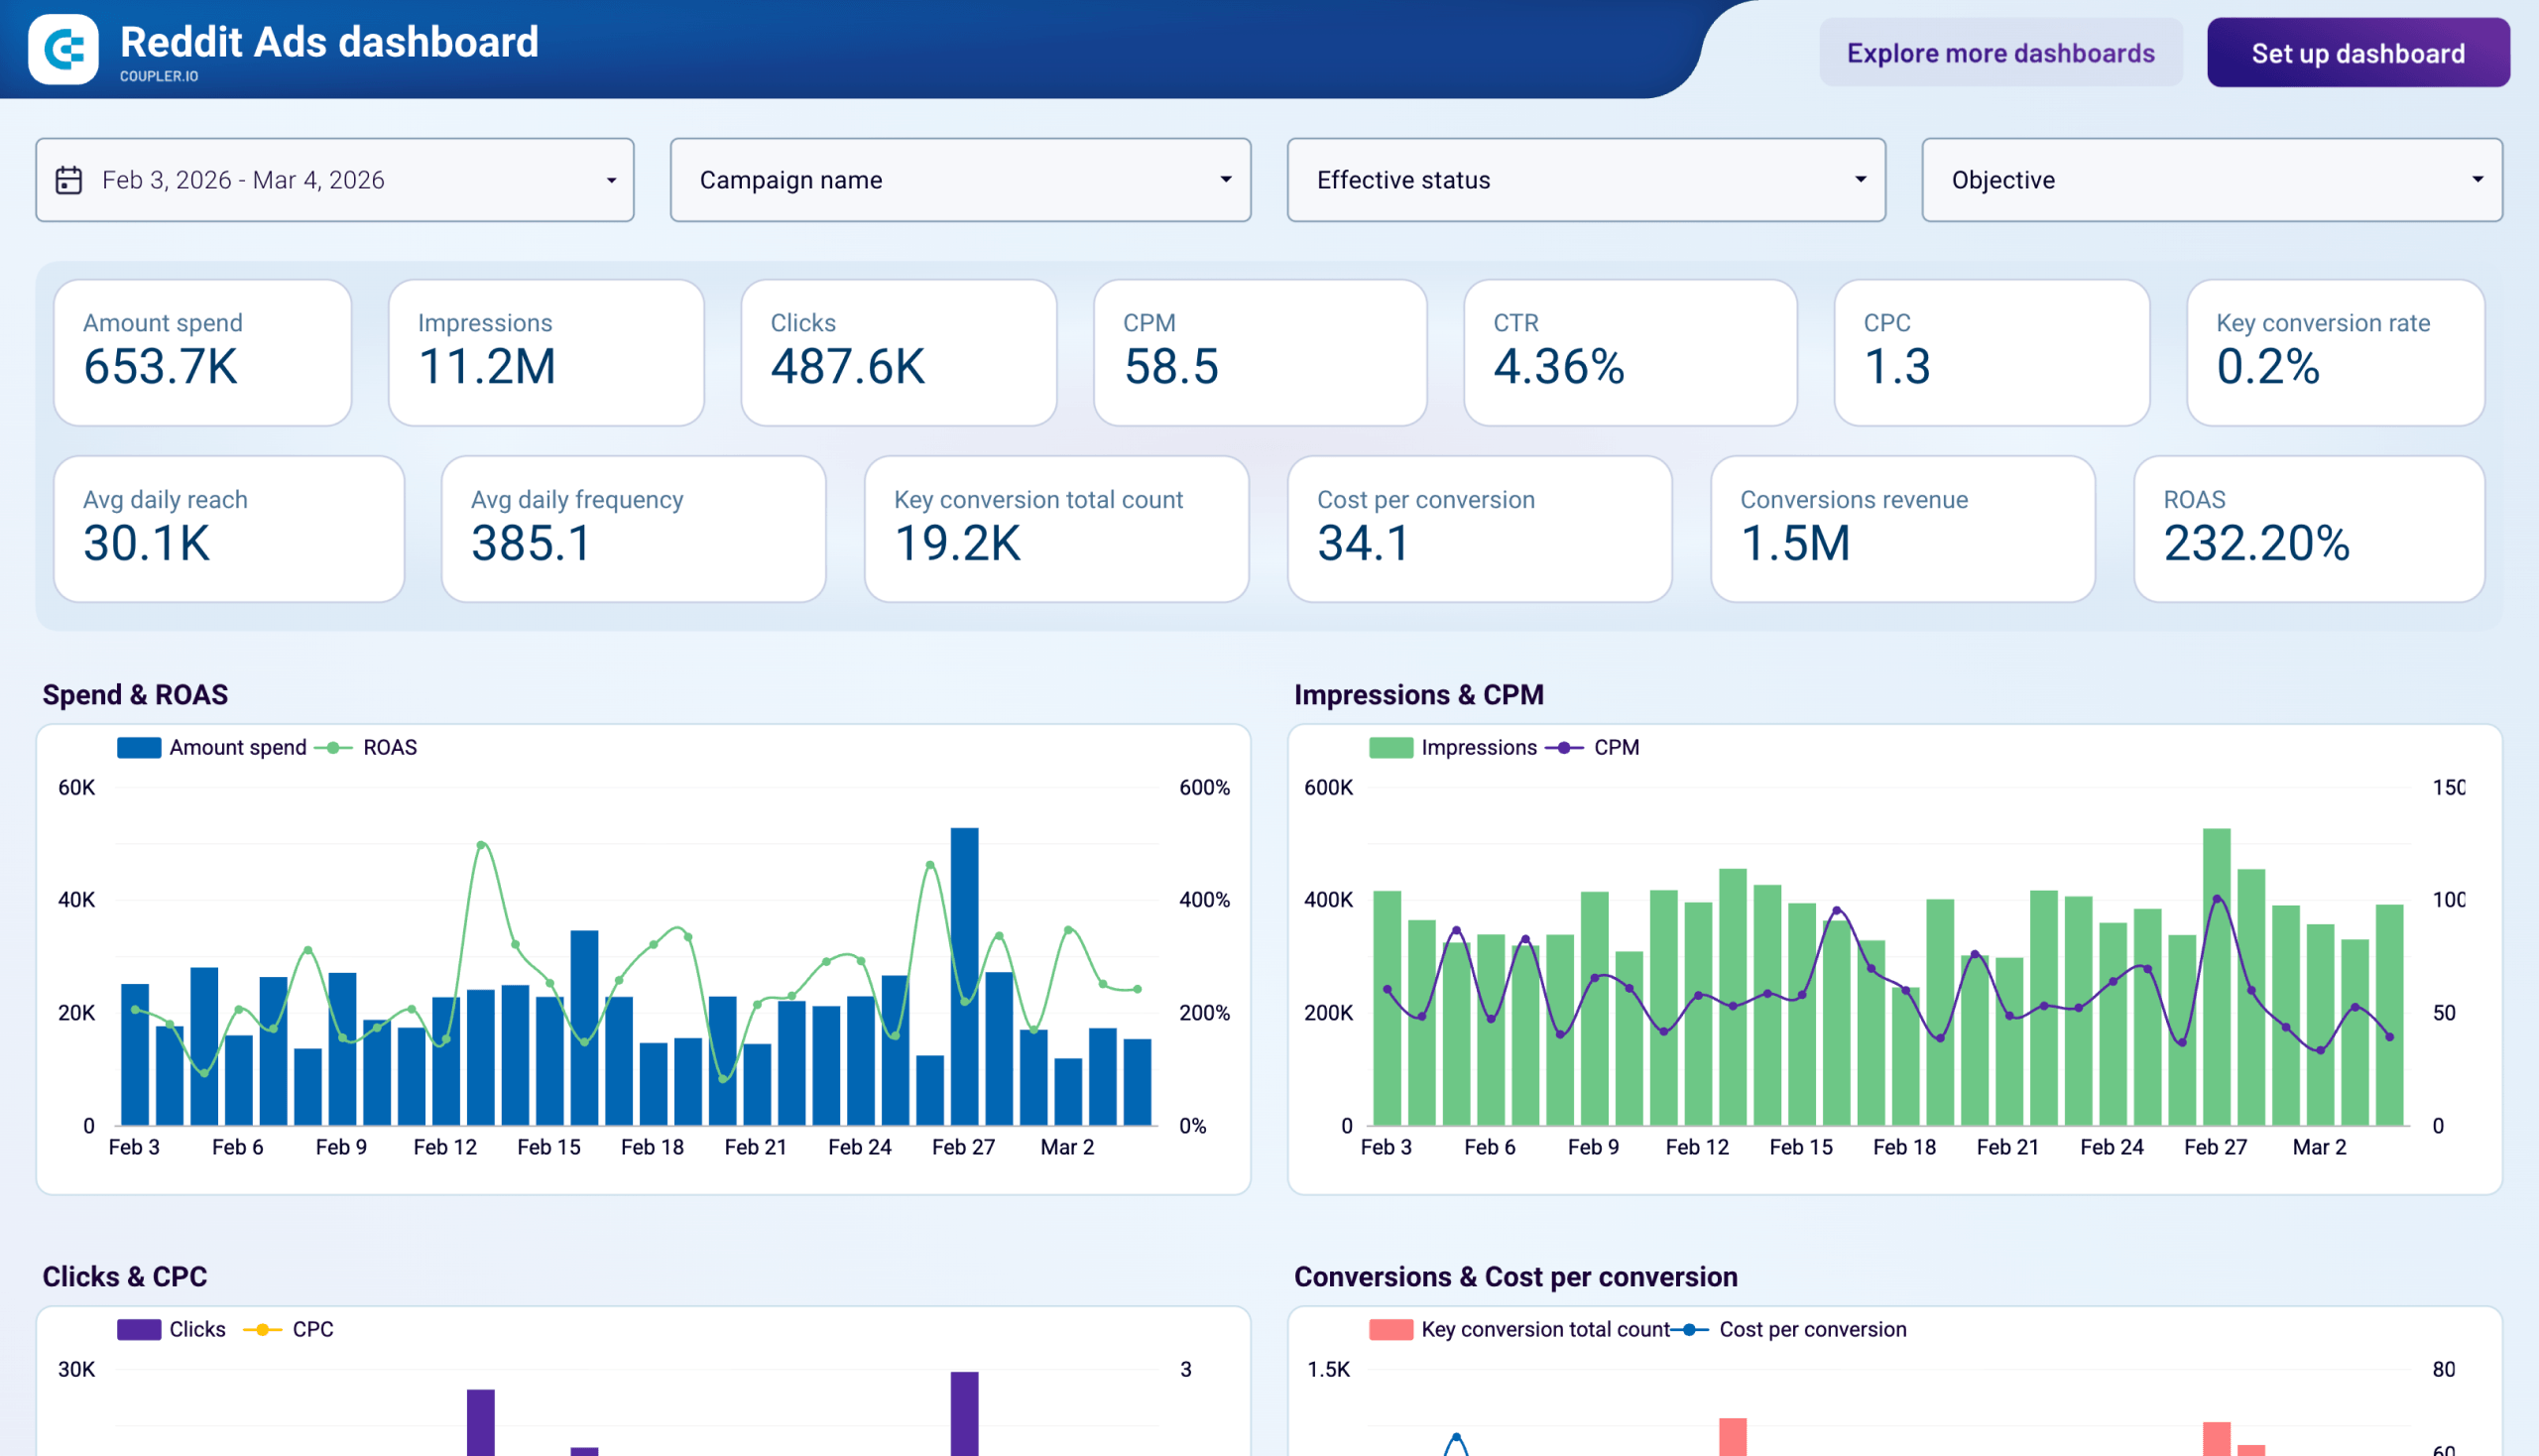Click the Set up dashboard button
This screenshot has width=2539, height=1456.
click(2357, 53)
